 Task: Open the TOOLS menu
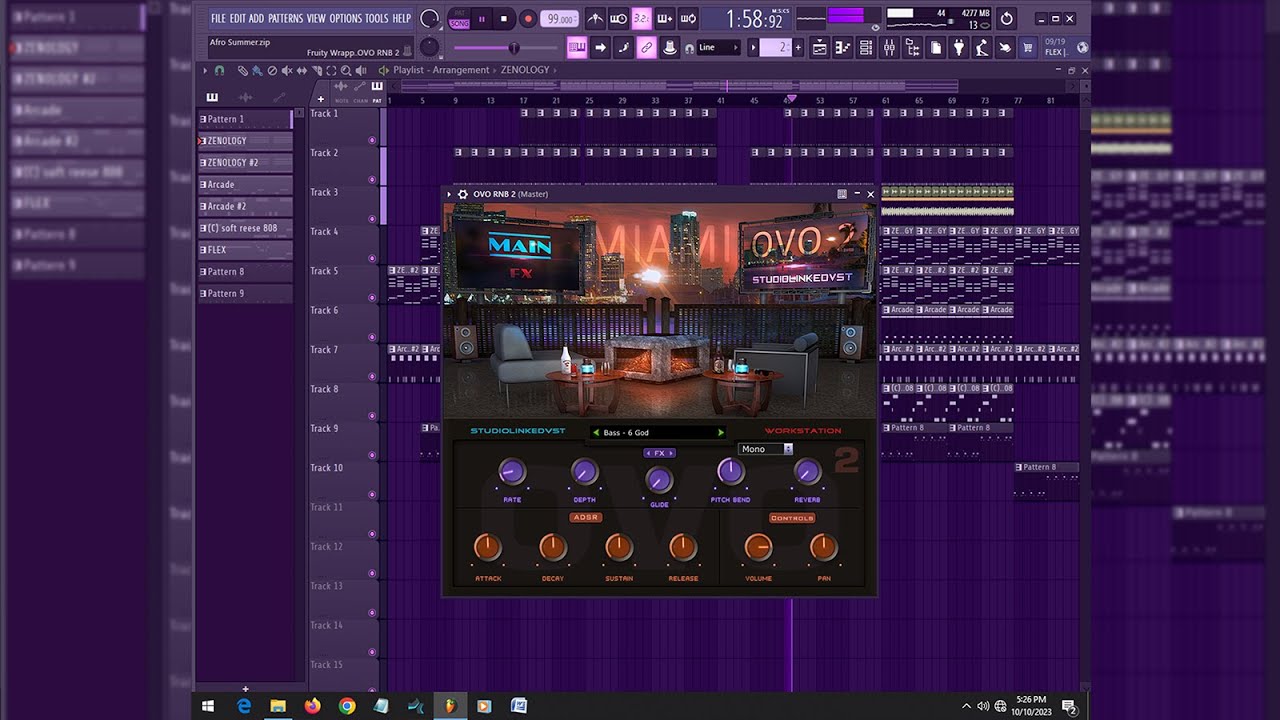point(377,19)
